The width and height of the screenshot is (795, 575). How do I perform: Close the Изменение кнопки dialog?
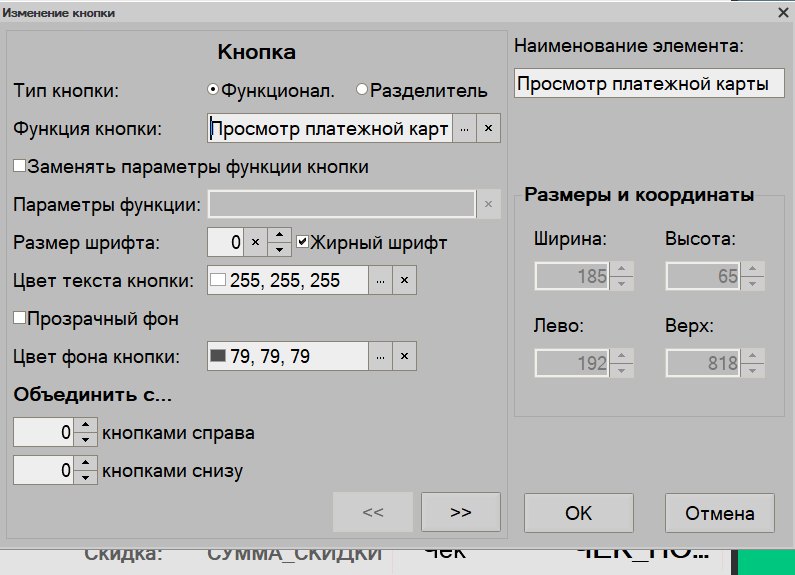783,13
